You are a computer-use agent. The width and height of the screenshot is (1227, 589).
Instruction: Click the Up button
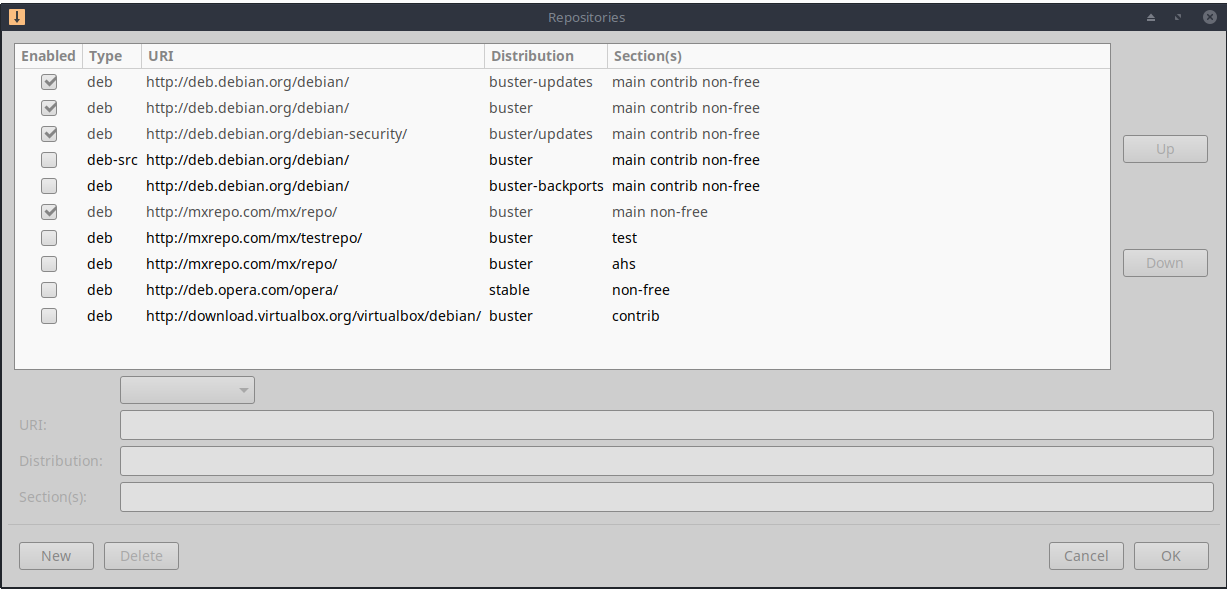click(x=1165, y=149)
